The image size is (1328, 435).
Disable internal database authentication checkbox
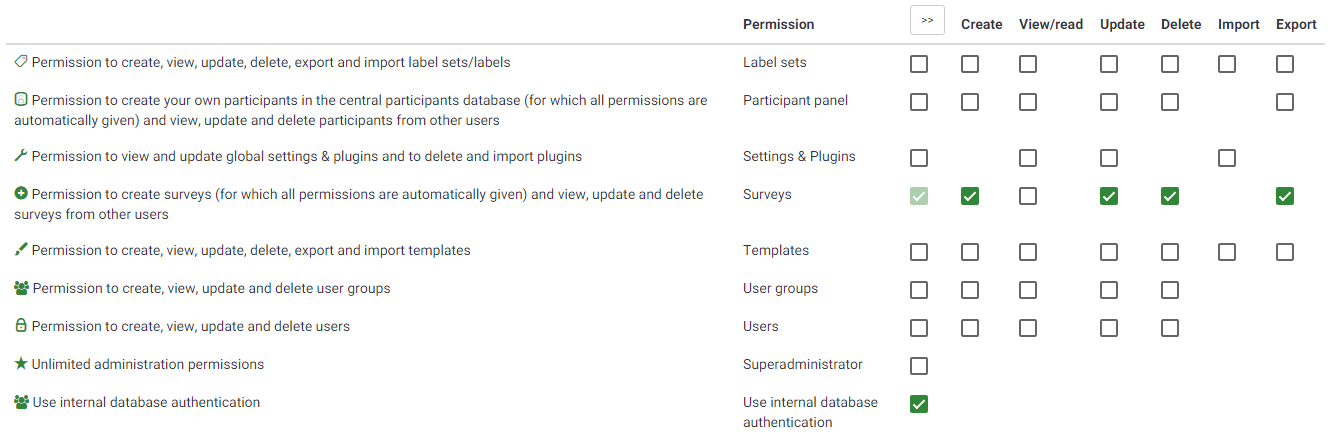[x=919, y=405]
